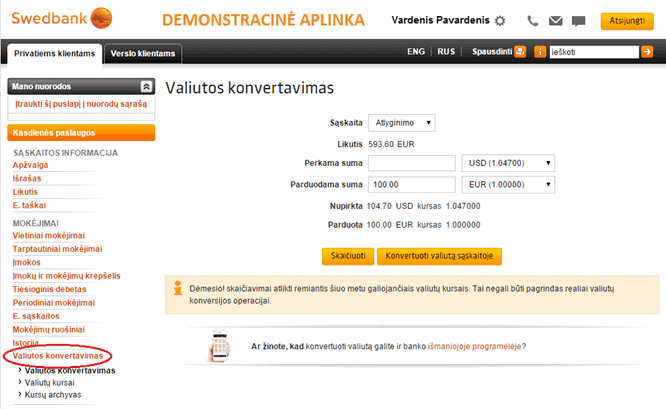The height and width of the screenshot is (409, 666).
Task: Switch to Privatiems klientams tab
Action: click(x=54, y=54)
